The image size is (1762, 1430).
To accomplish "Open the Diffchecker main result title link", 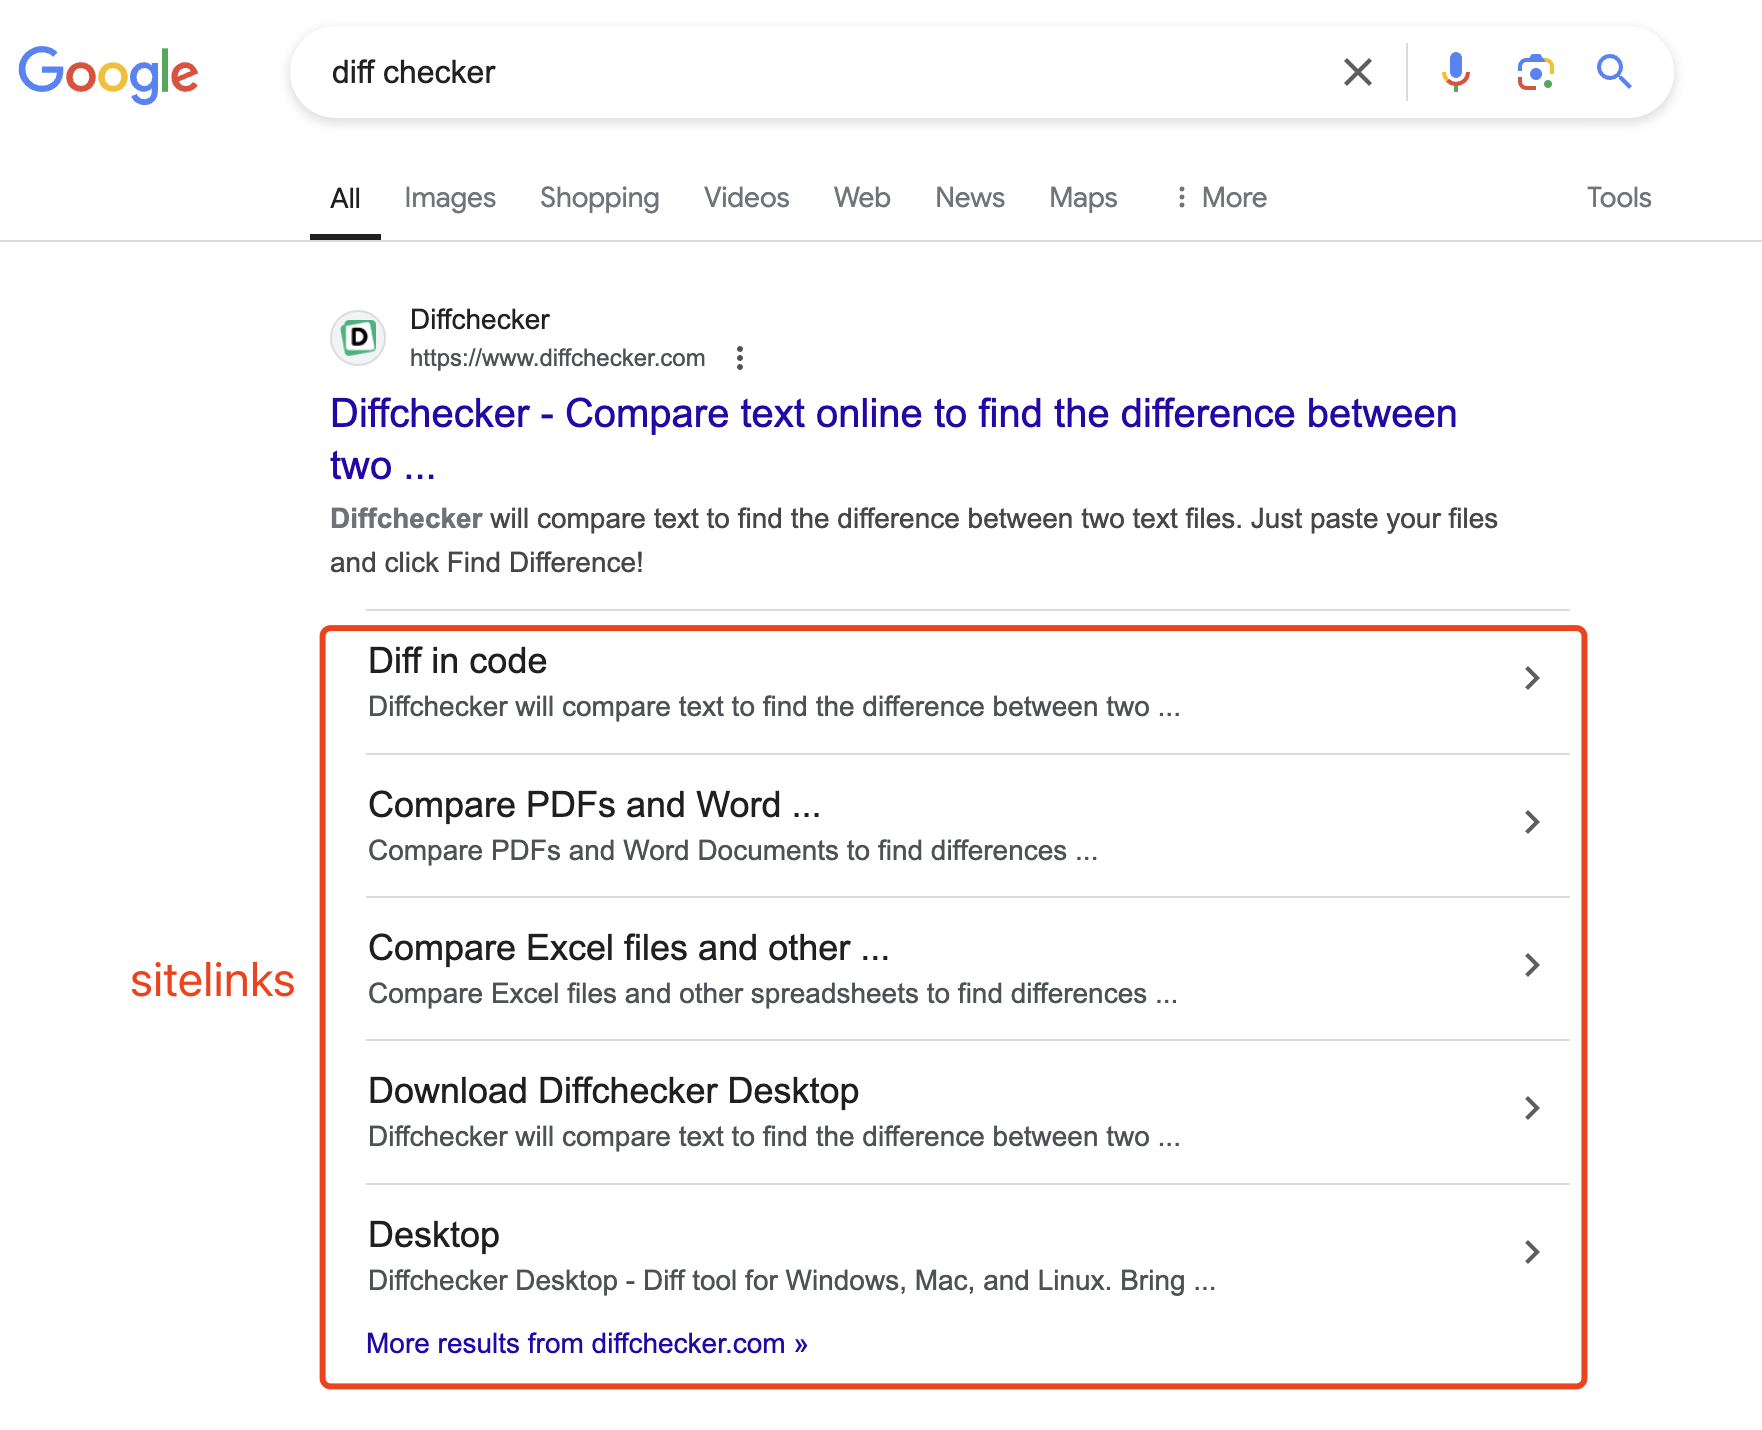I will (x=893, y=439).
